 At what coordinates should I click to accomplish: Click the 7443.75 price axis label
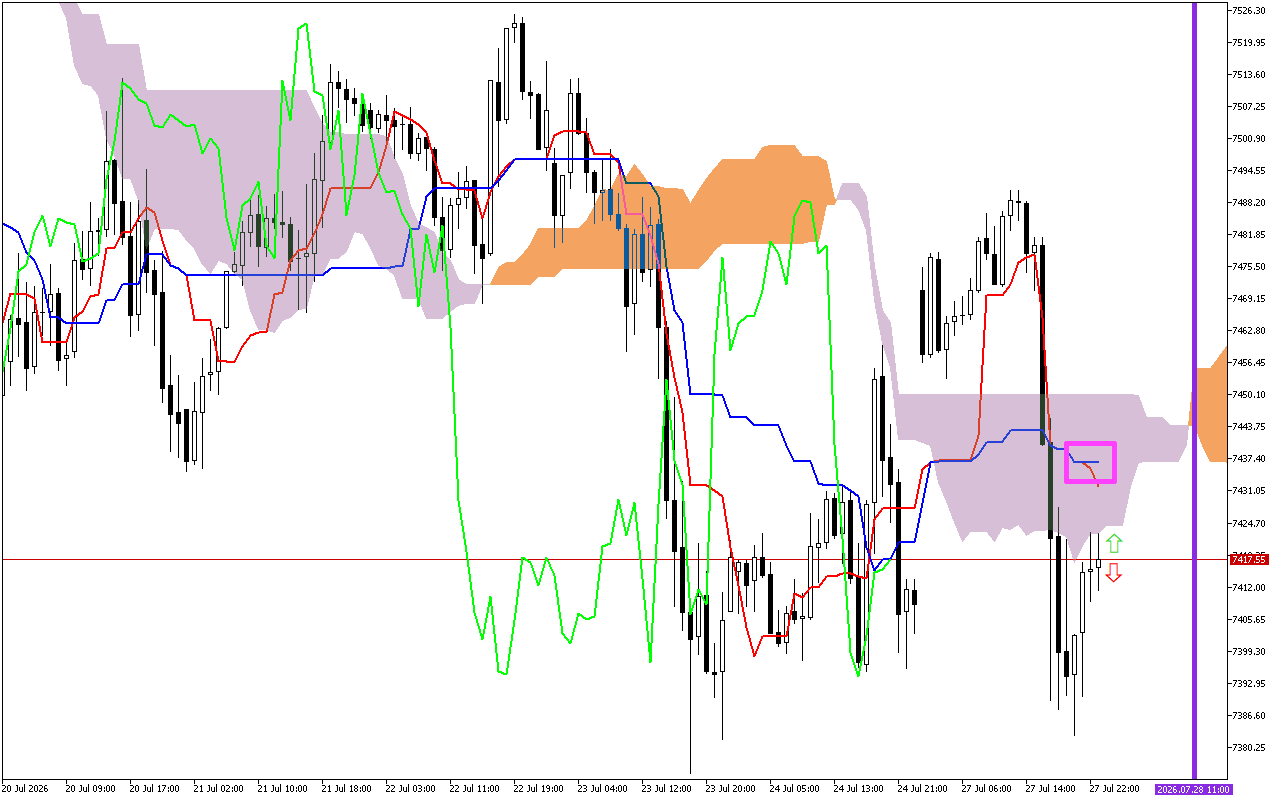[1249, 426]
